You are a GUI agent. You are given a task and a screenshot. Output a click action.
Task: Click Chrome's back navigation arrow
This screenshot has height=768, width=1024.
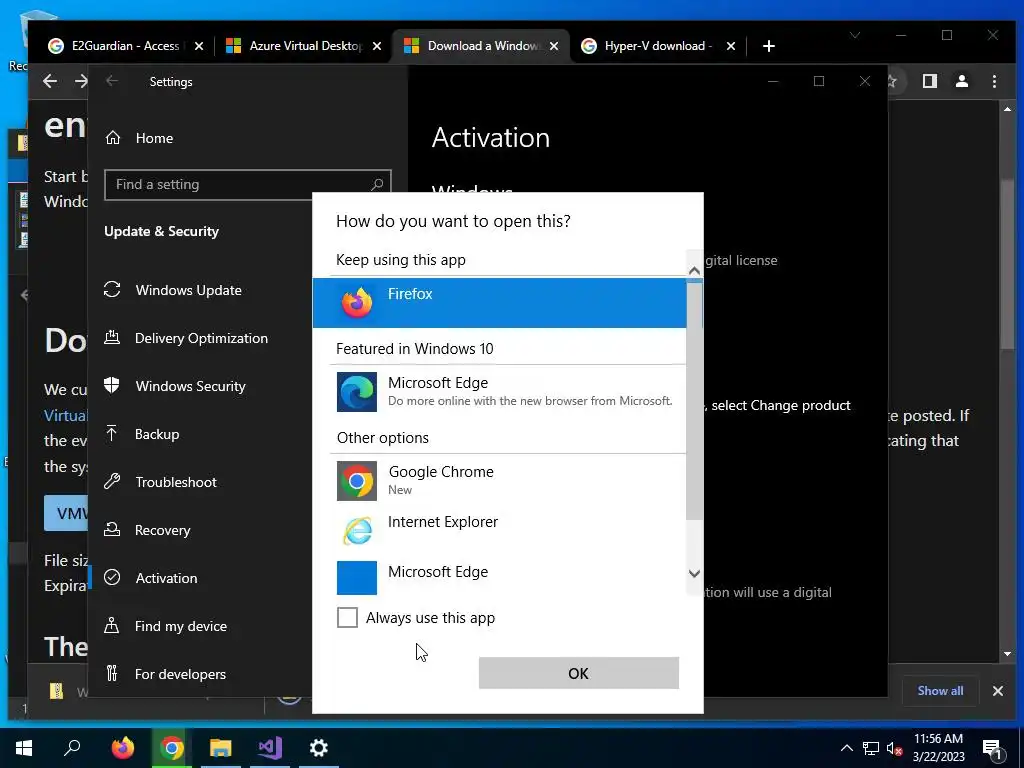pos(50,81)
